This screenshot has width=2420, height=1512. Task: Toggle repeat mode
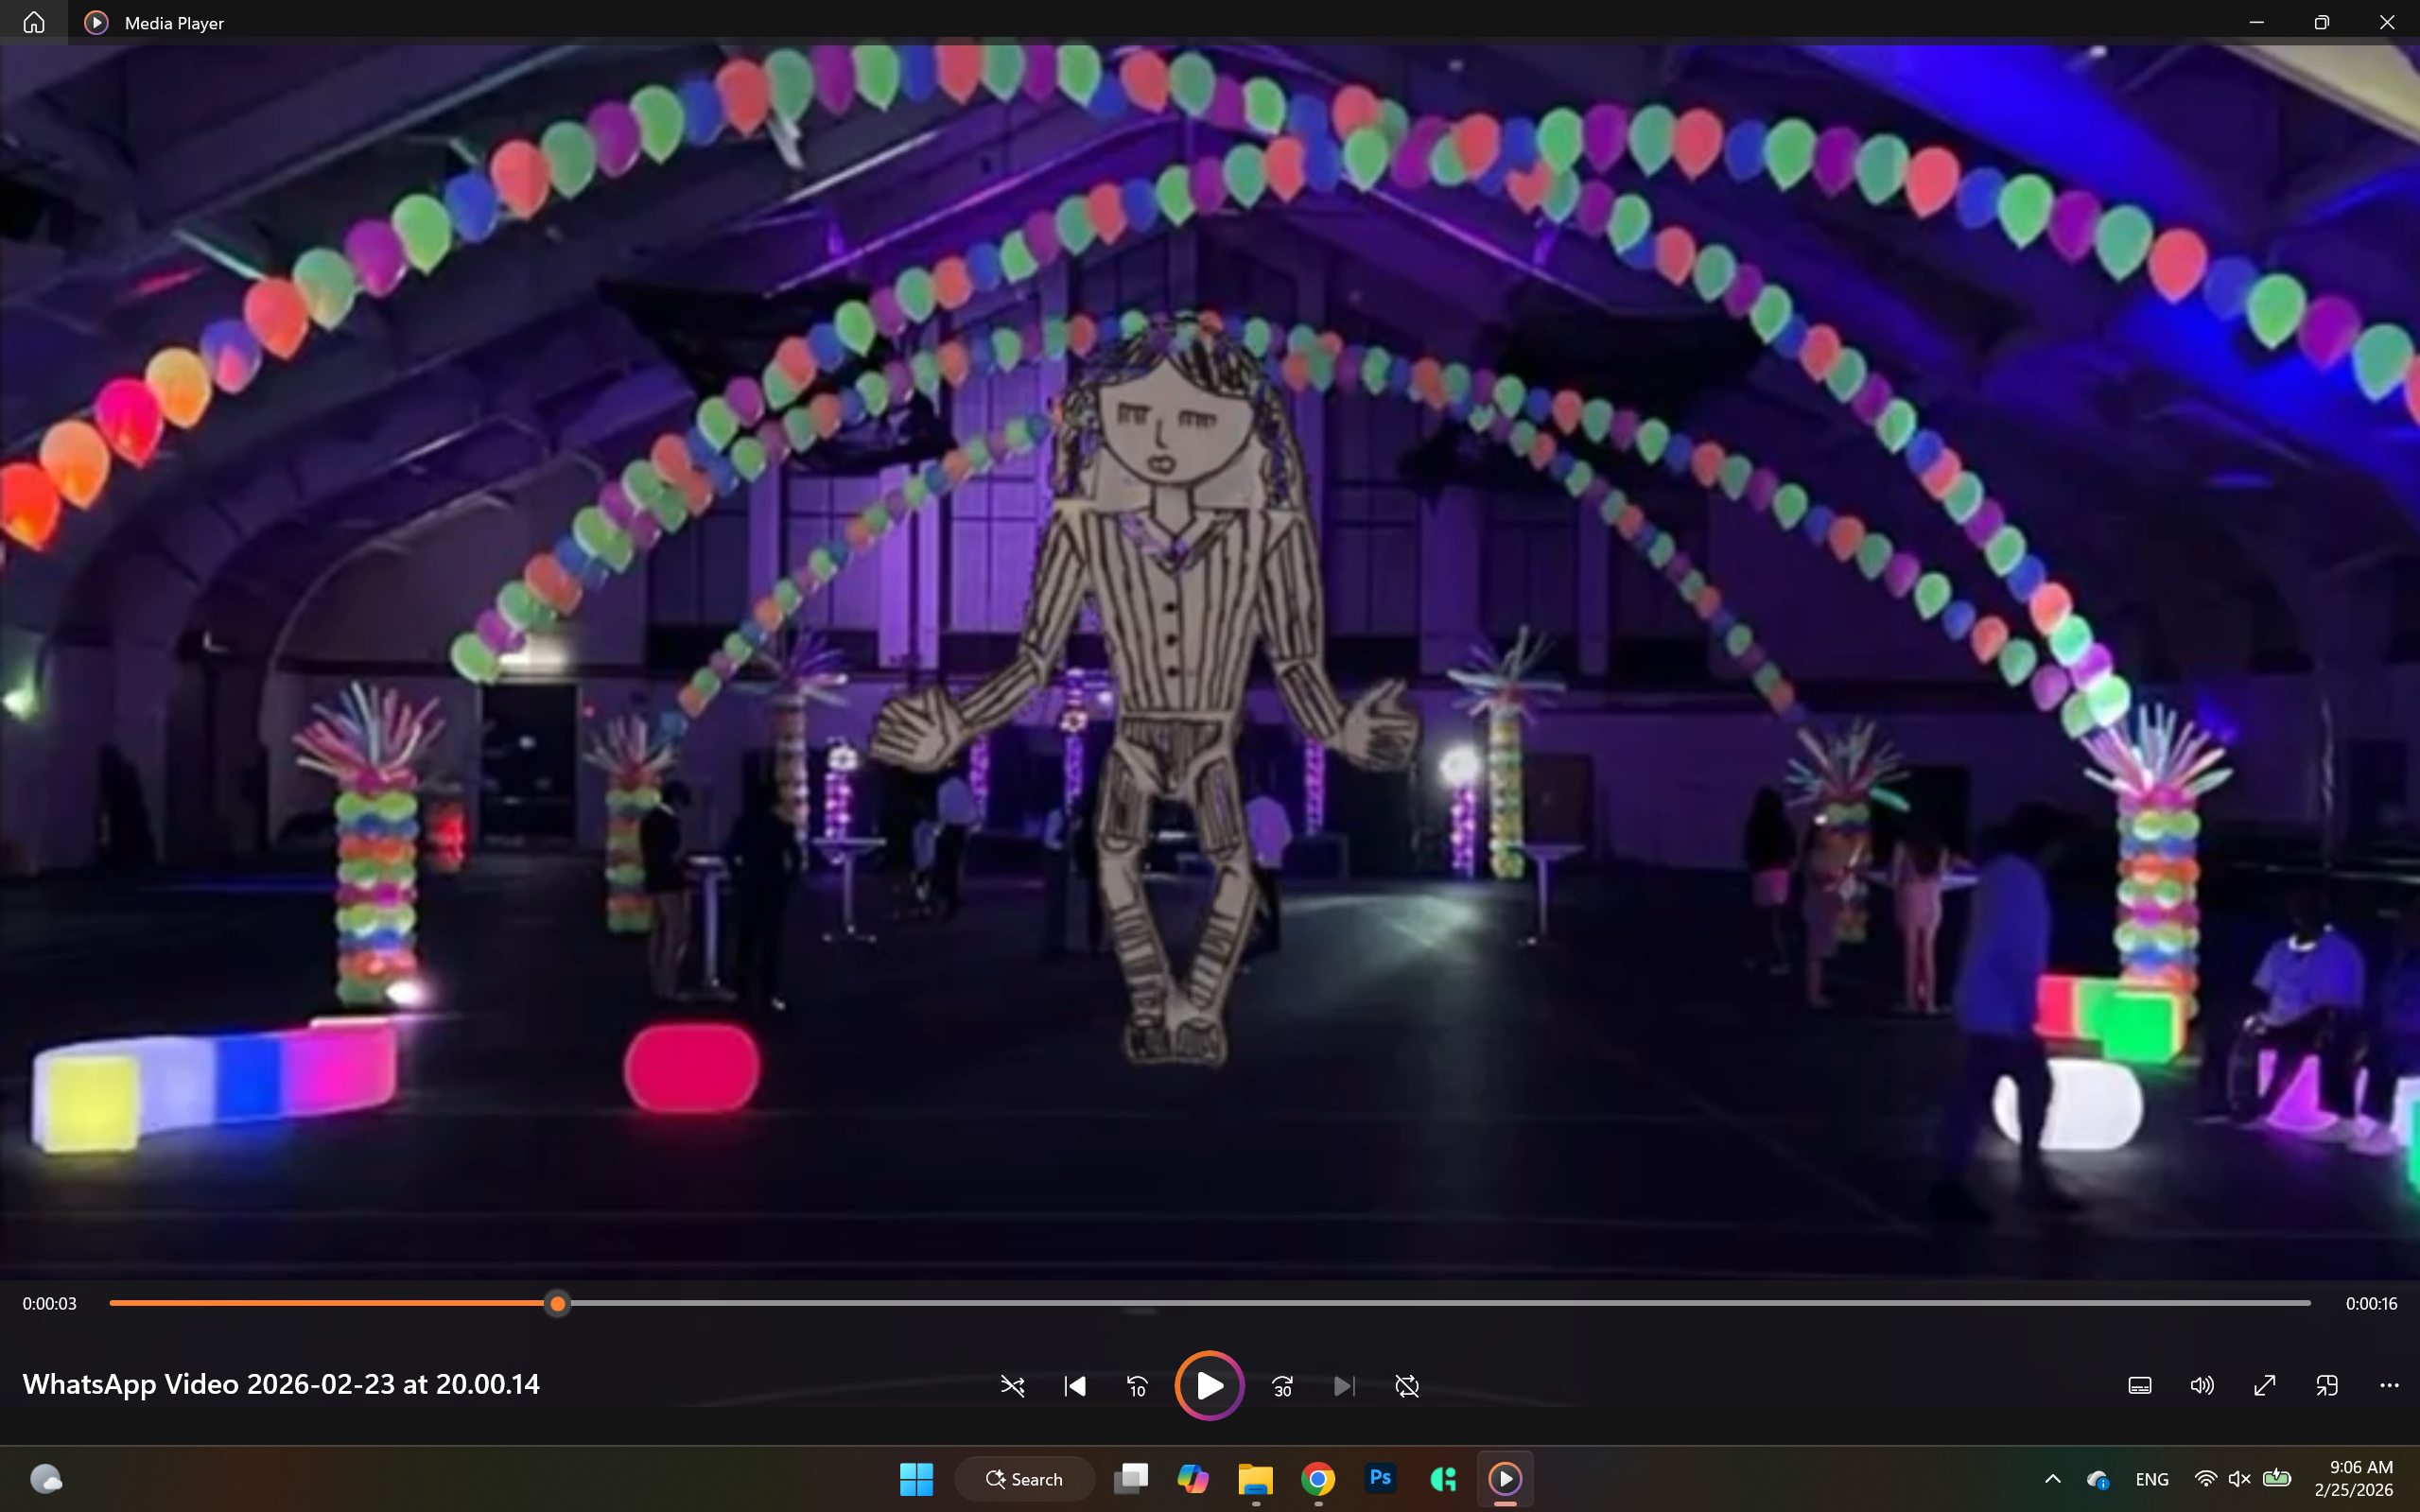[1406, 1386]
